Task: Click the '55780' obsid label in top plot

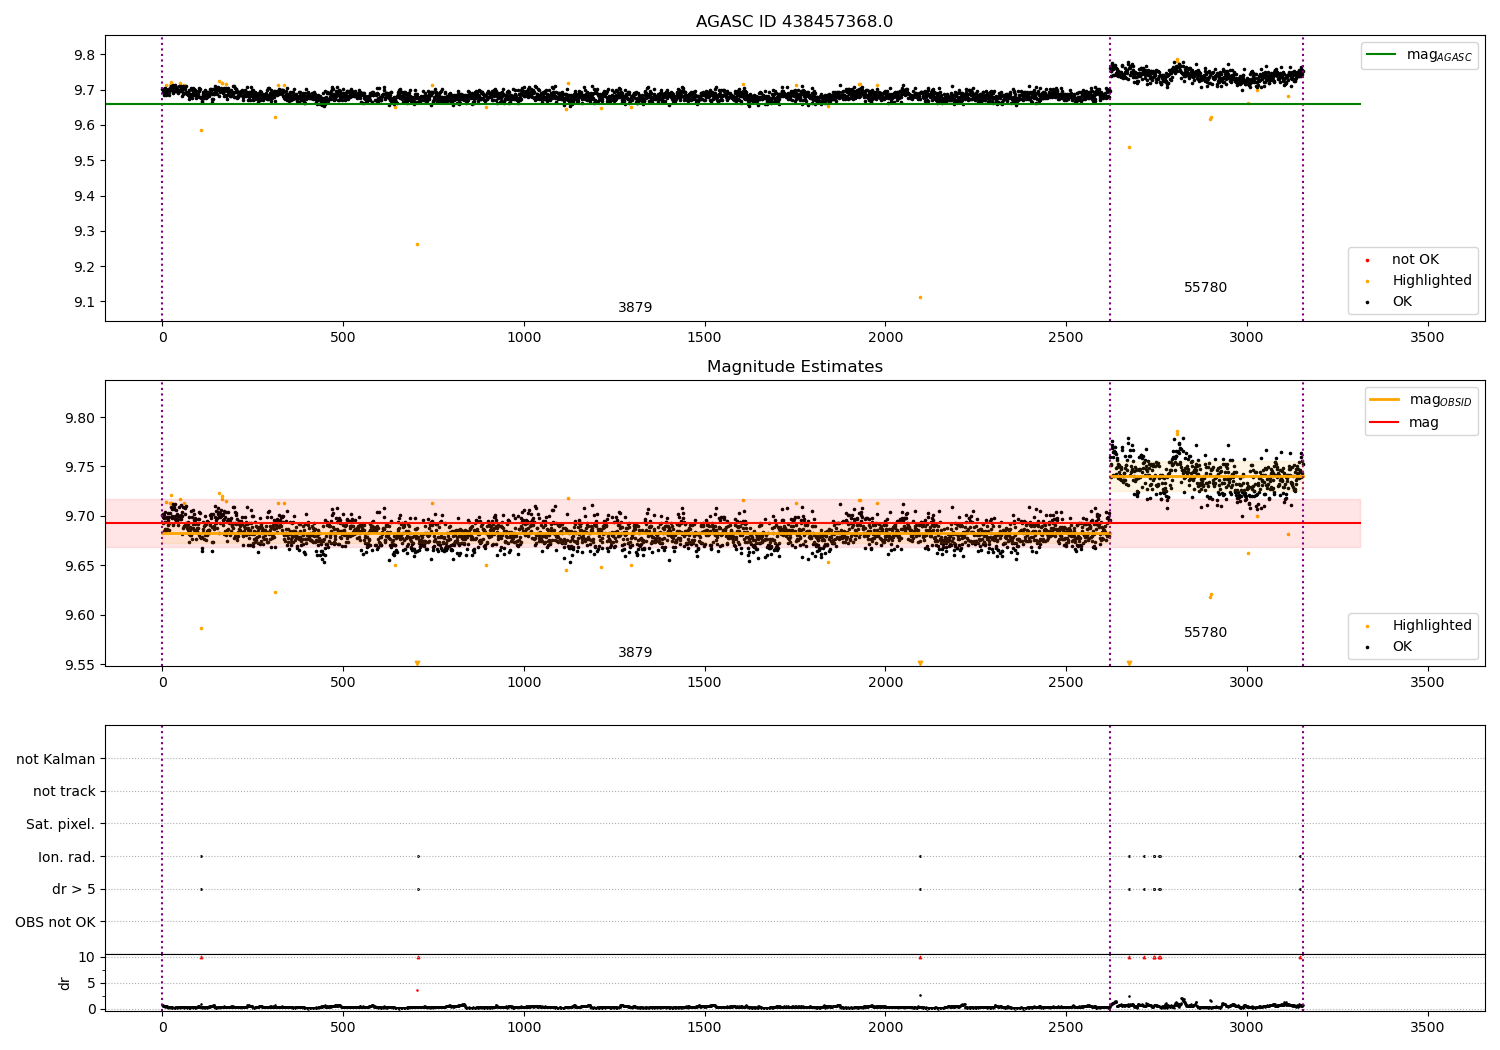Action: point(1205,288)
